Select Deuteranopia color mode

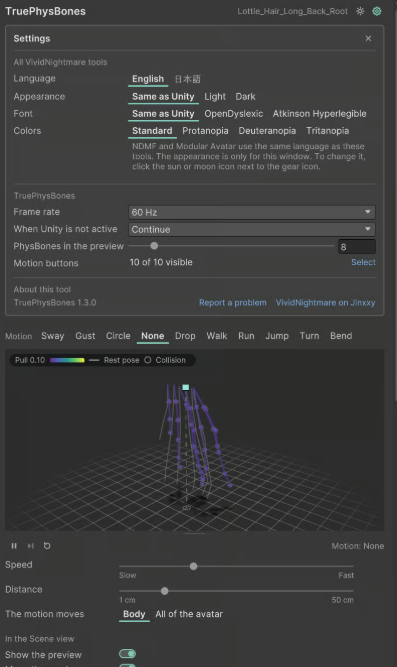click(x=267, y=131)
